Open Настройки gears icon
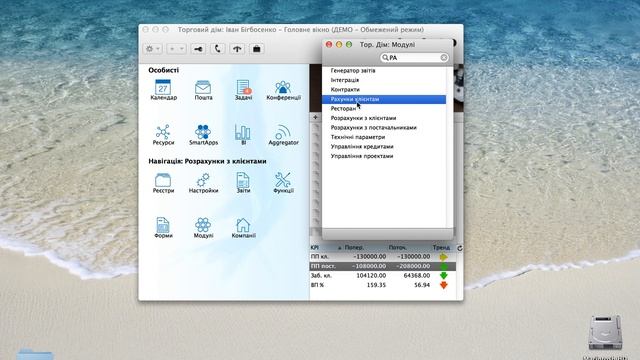Viewport: 640px width, 360px height. pos(203,182)
